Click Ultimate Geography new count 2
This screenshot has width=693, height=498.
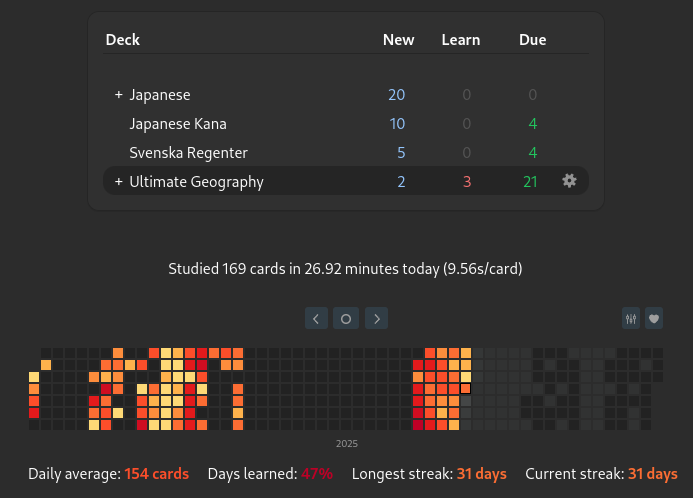pyautogui.click(x=401, y=182)
